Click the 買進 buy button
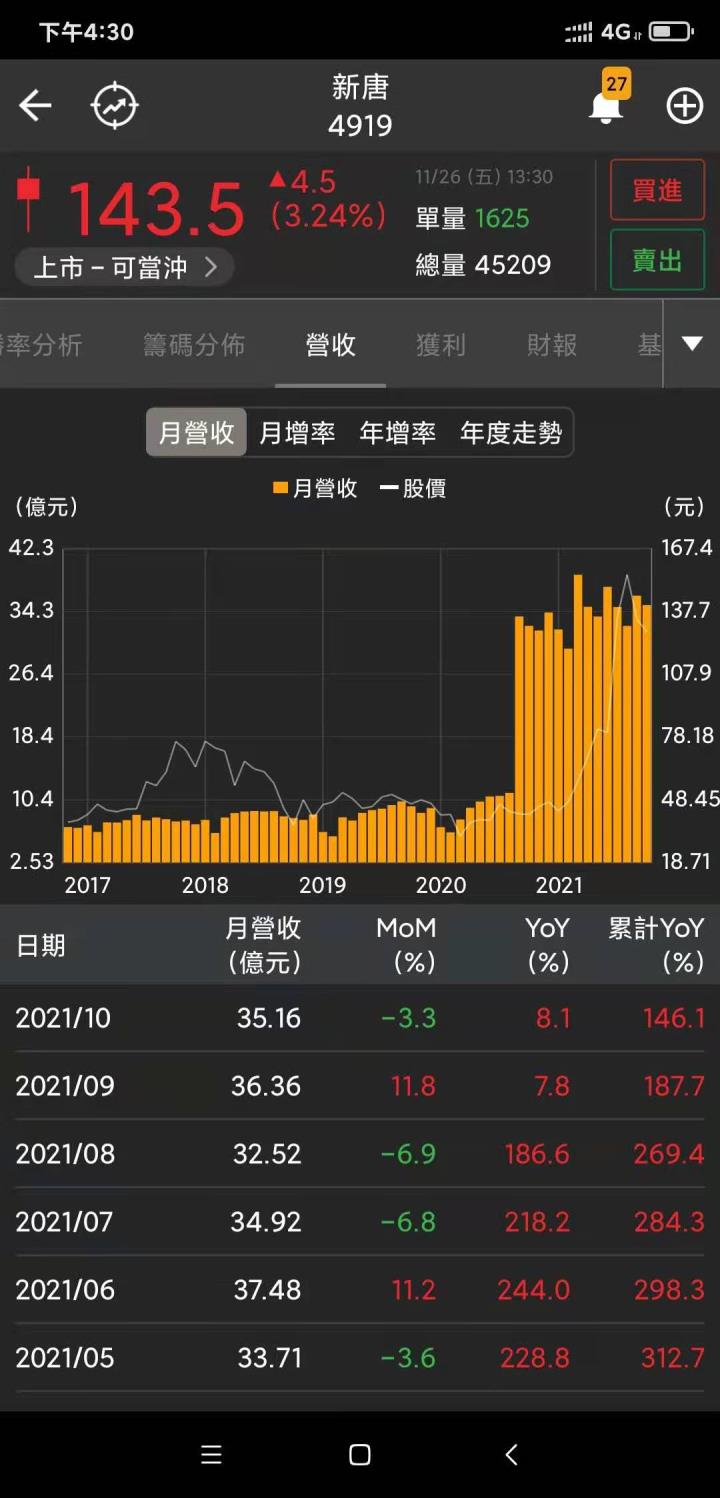 pos(657,190)
